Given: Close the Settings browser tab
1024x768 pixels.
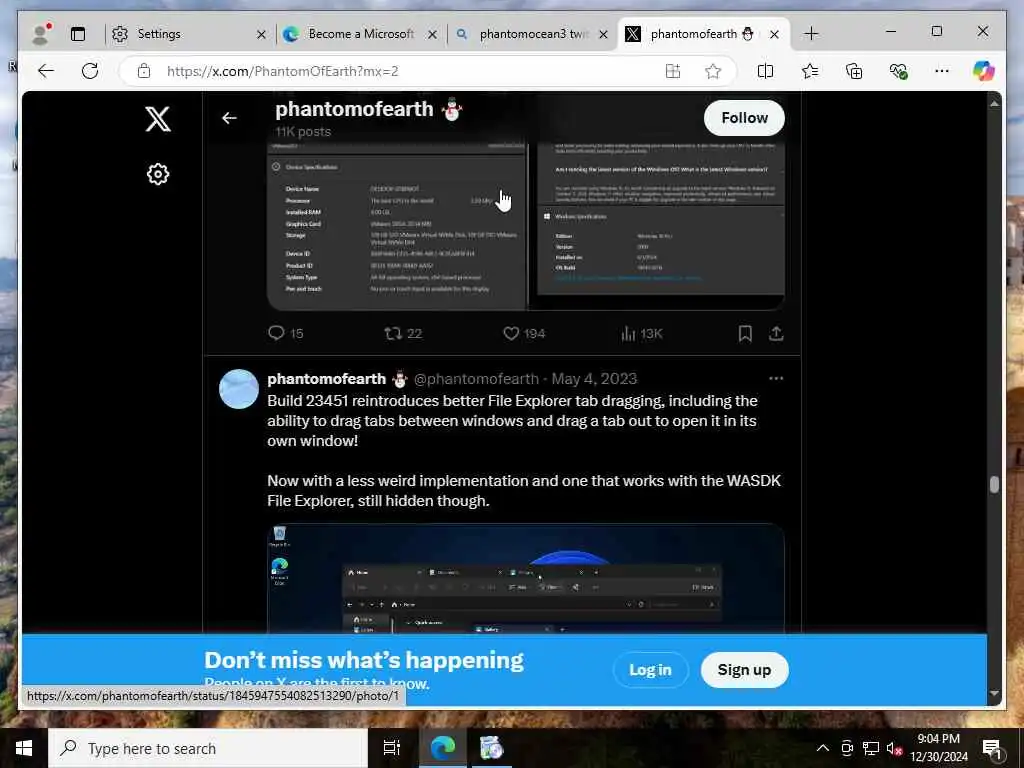Looking at the screenshot, I should pos(261,35).
